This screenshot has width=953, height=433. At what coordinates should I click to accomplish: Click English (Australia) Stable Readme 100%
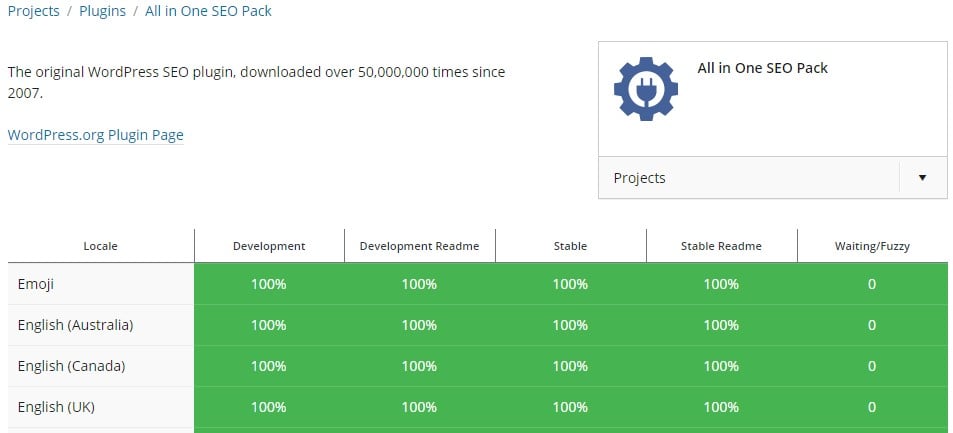(721, 325)
